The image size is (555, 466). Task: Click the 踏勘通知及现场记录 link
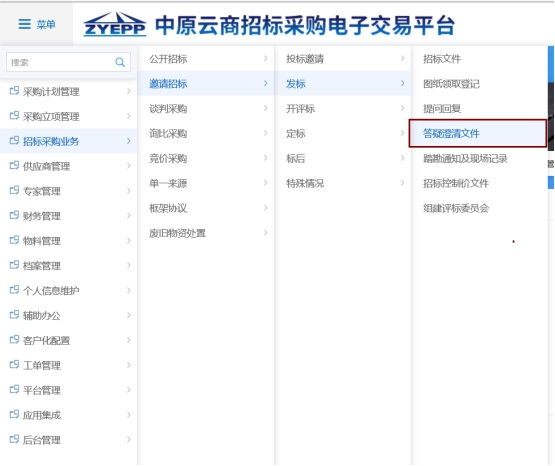(465, 159)
